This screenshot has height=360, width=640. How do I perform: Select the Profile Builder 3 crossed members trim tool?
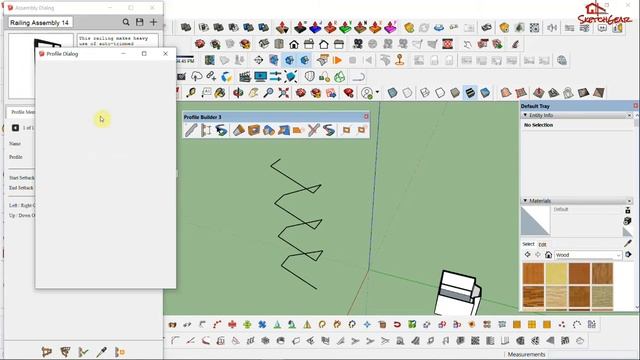click(x=313, y=130)
